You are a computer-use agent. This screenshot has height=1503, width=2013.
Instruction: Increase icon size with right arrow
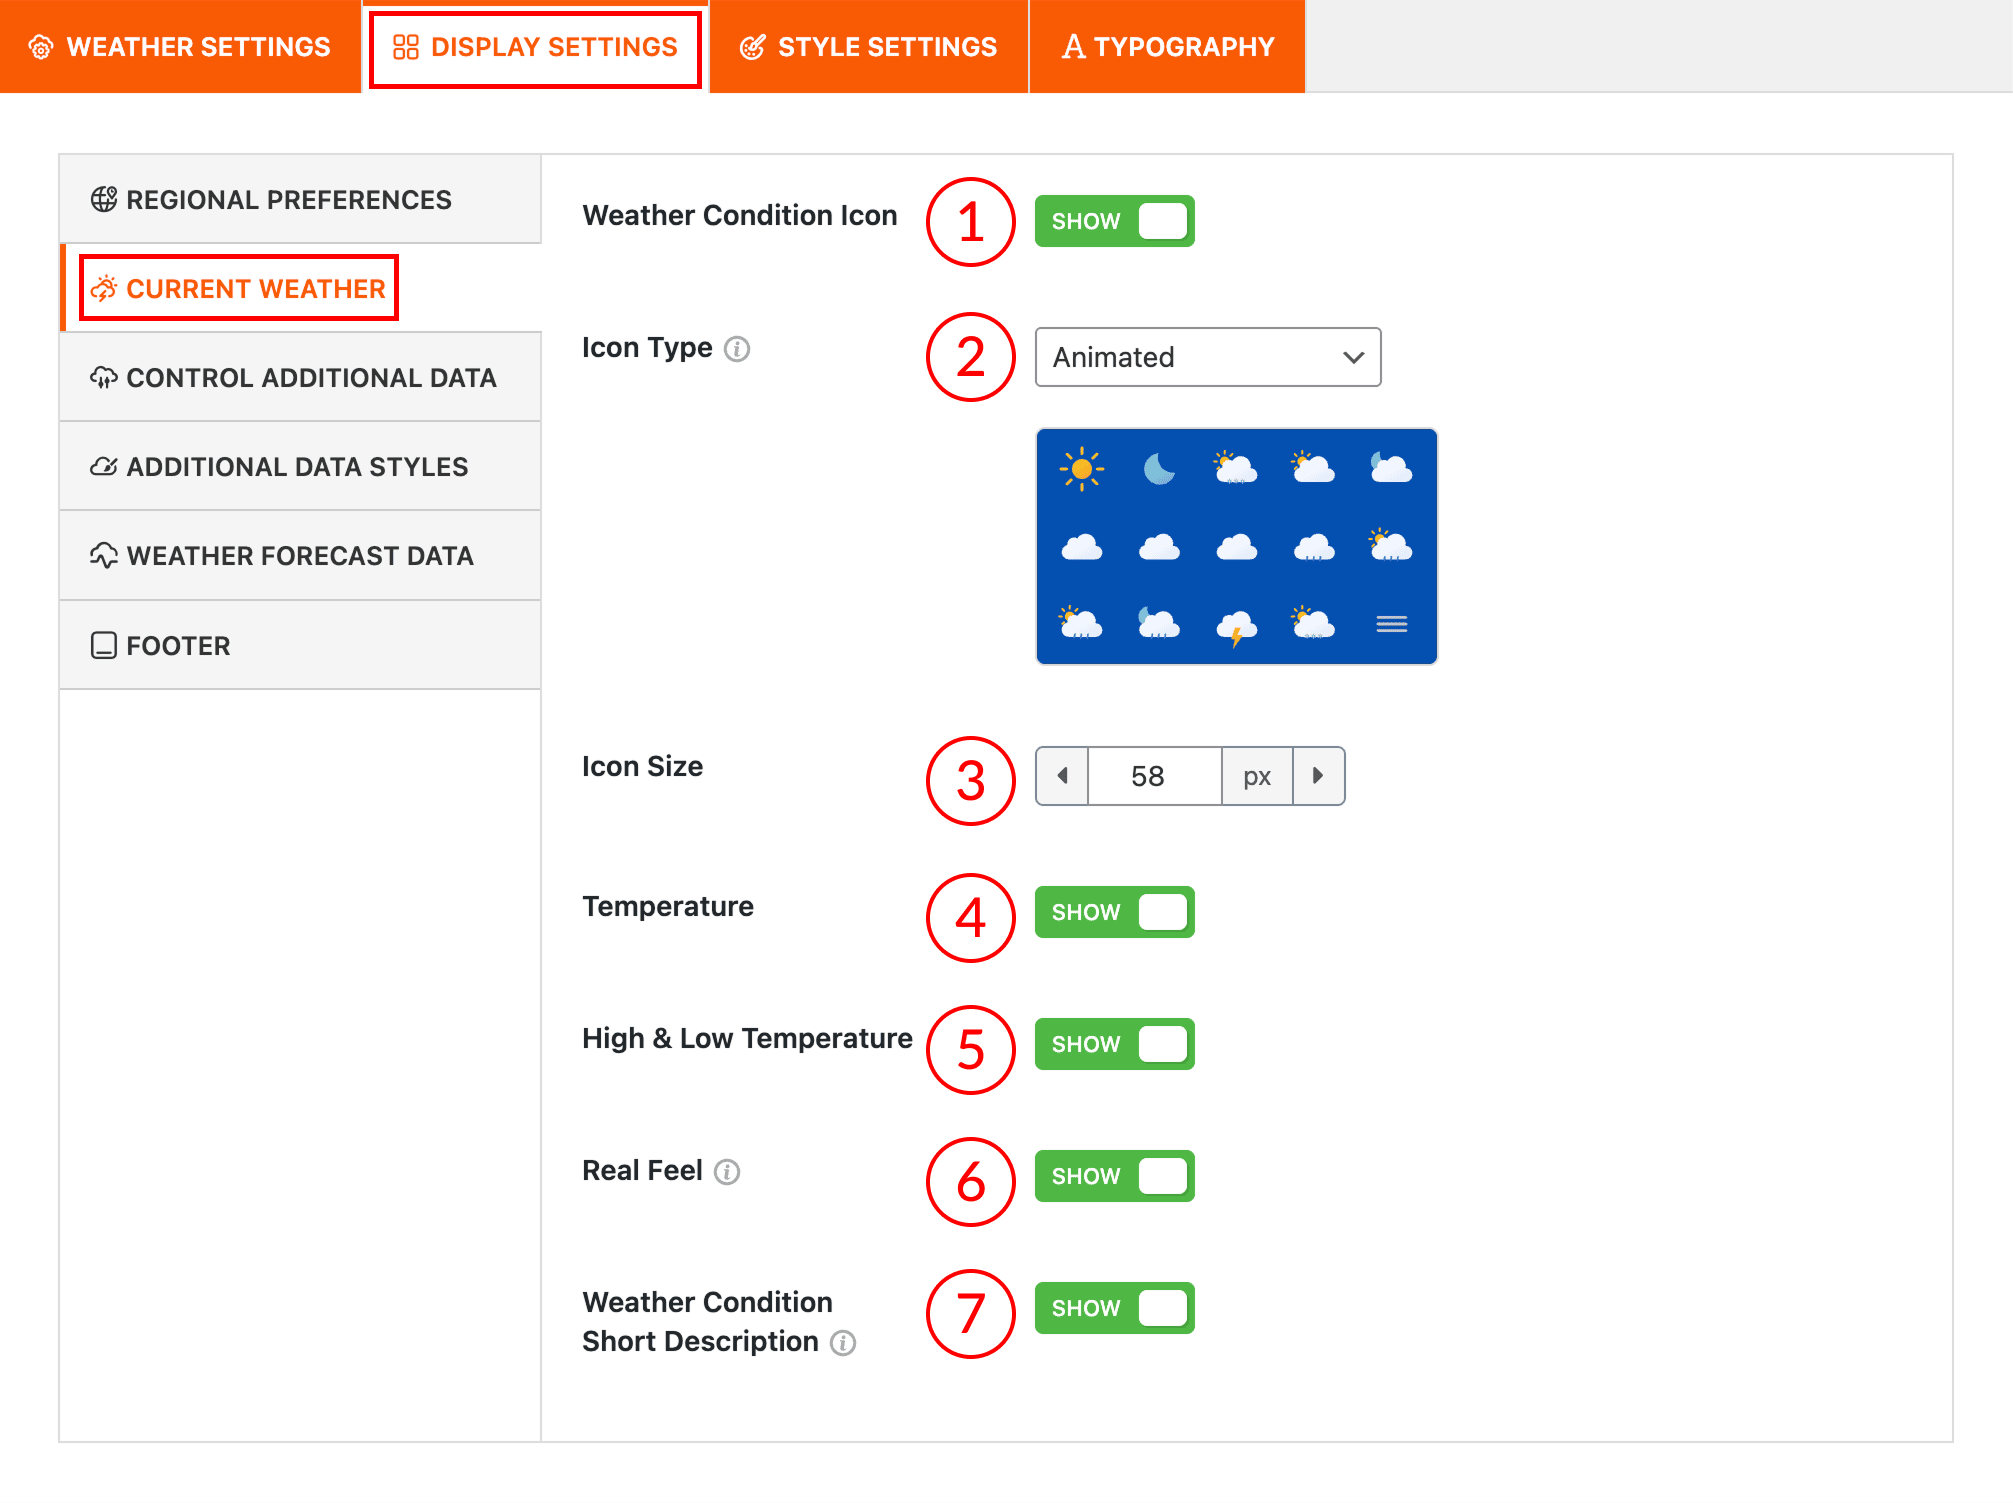click(x=1318, y=776)
